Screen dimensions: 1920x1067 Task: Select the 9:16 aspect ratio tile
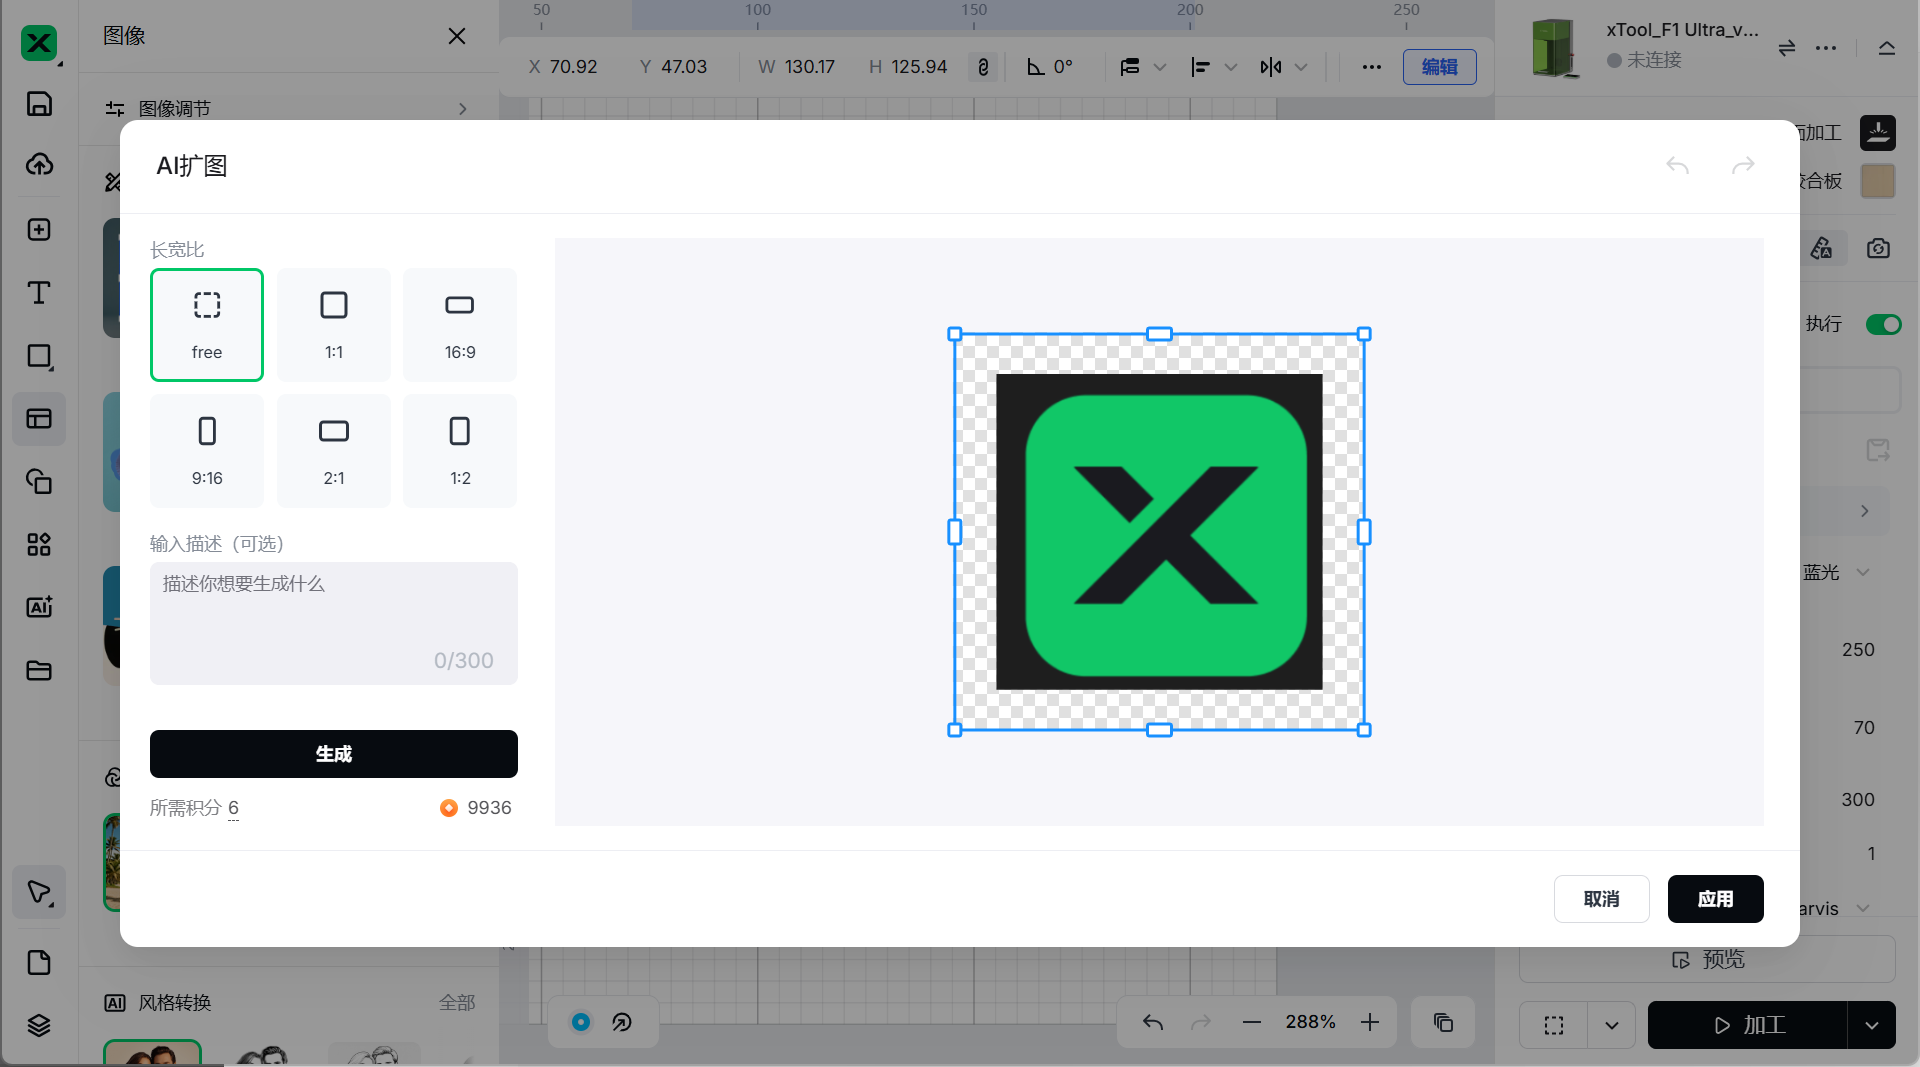207,451
